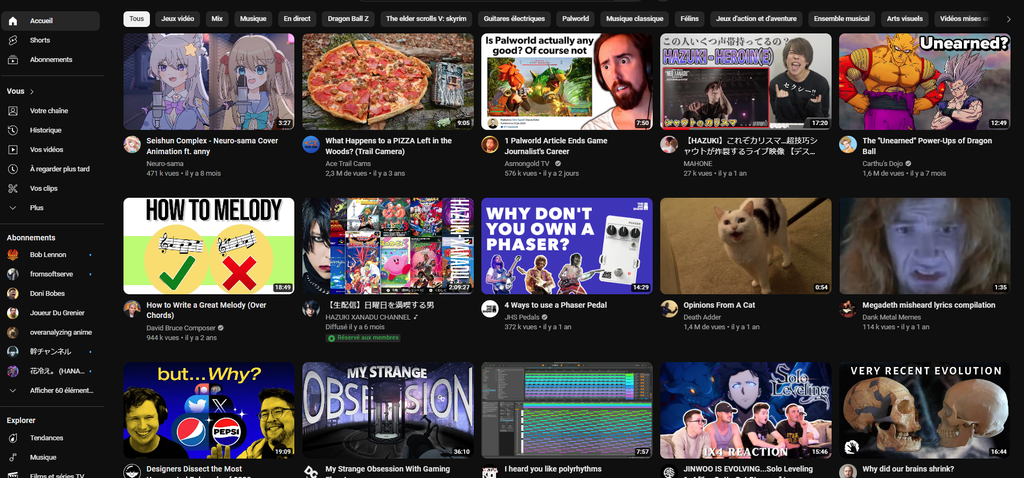Open the HOW TO MELODY thumbnail

(x=209, y=246)
